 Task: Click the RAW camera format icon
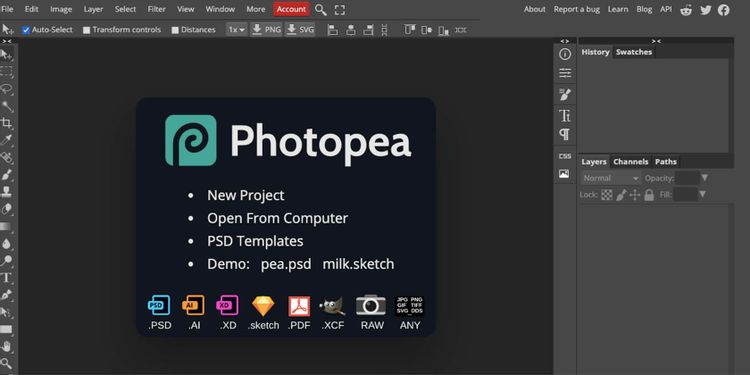coord(371,305)
